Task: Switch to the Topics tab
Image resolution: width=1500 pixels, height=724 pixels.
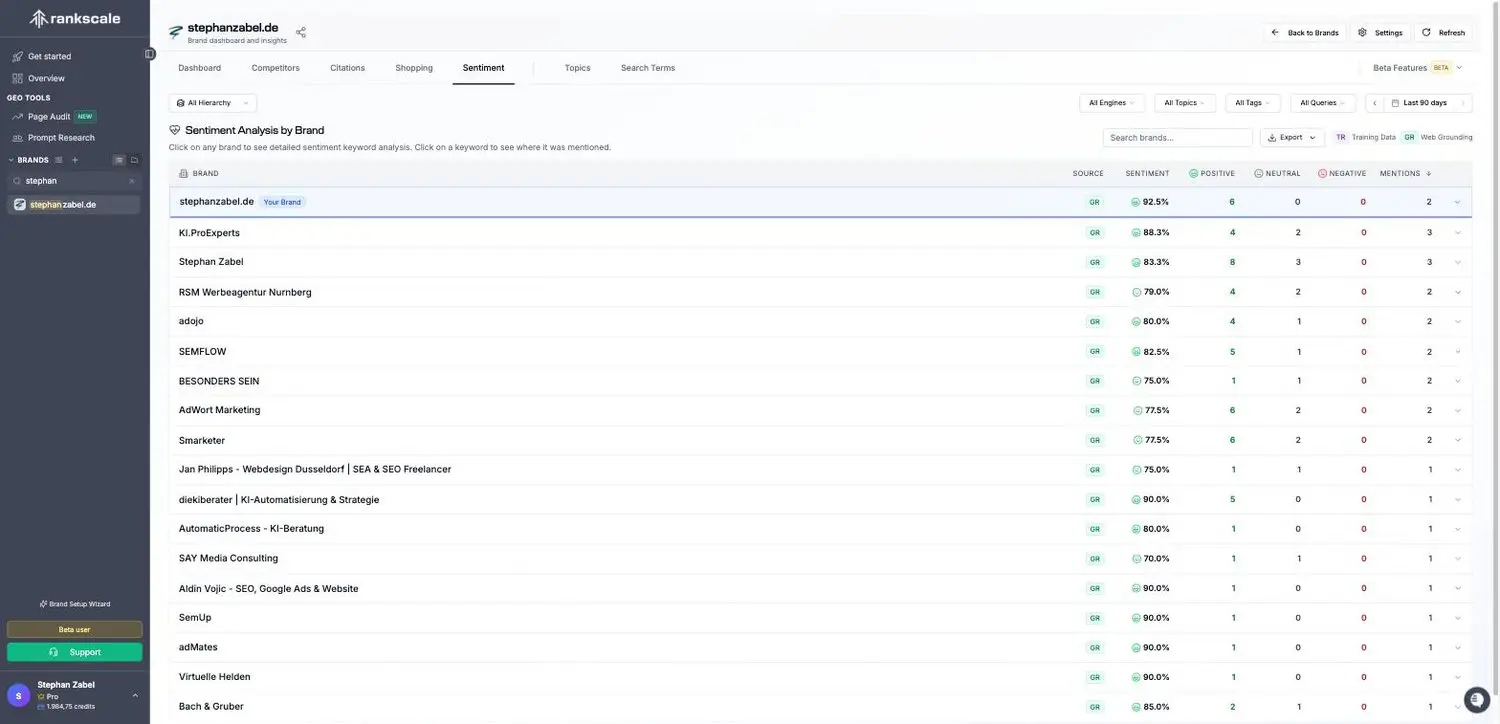Action: click(577, 68)
